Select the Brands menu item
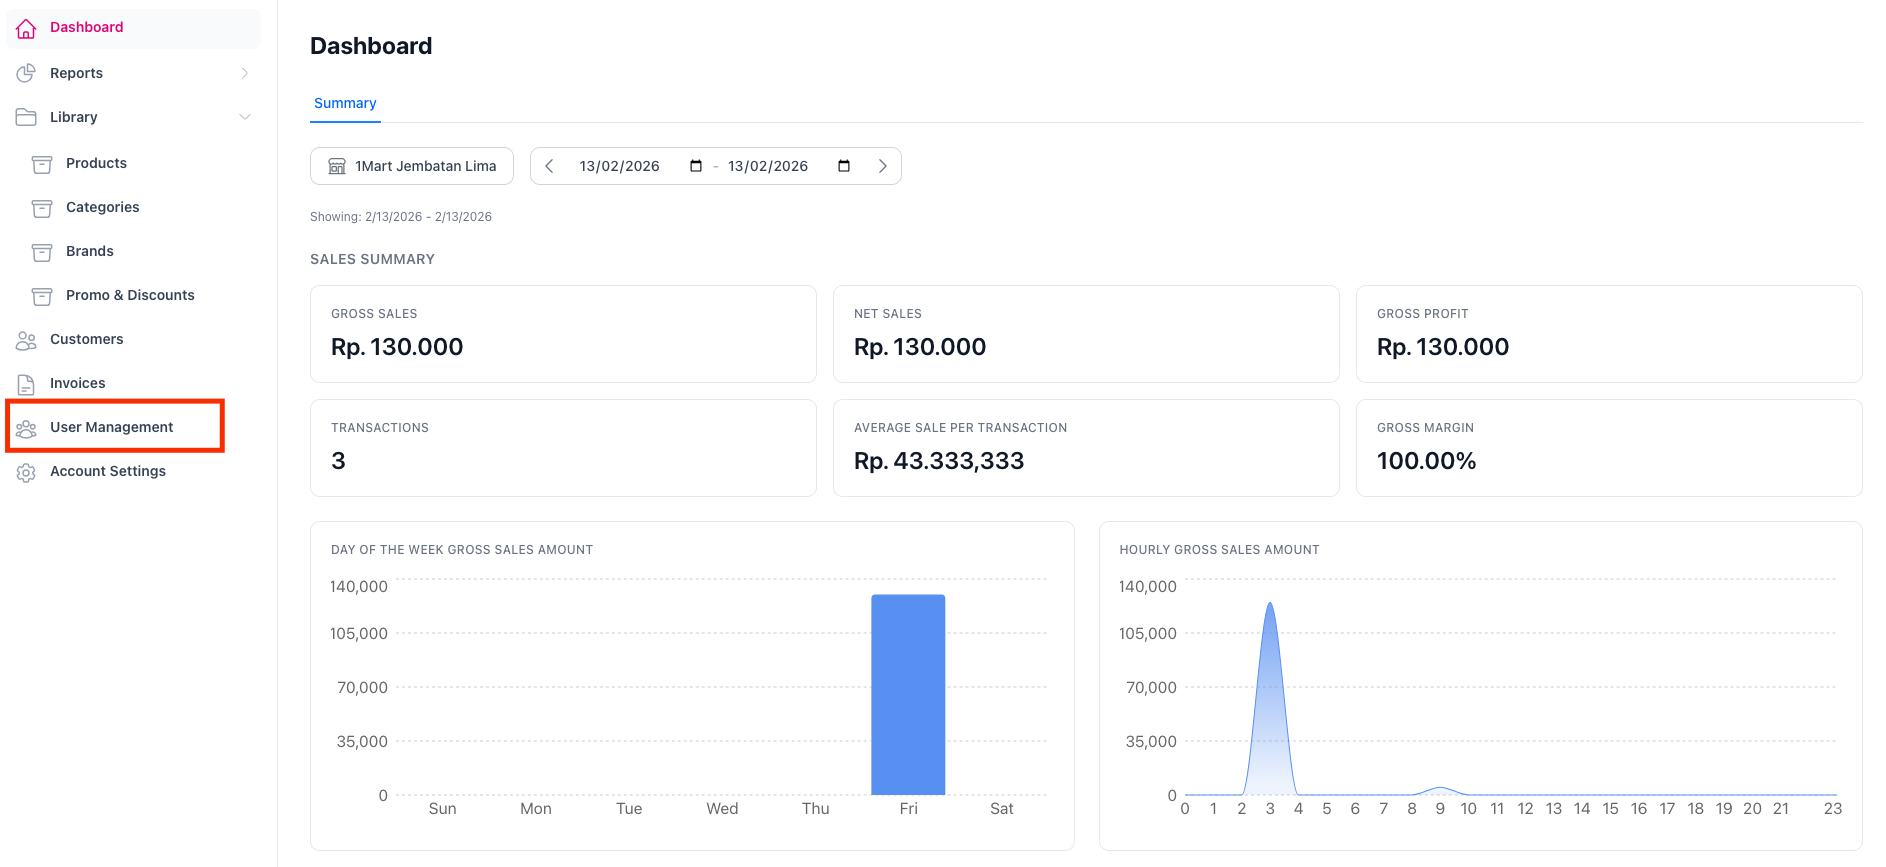 [90, 251]
